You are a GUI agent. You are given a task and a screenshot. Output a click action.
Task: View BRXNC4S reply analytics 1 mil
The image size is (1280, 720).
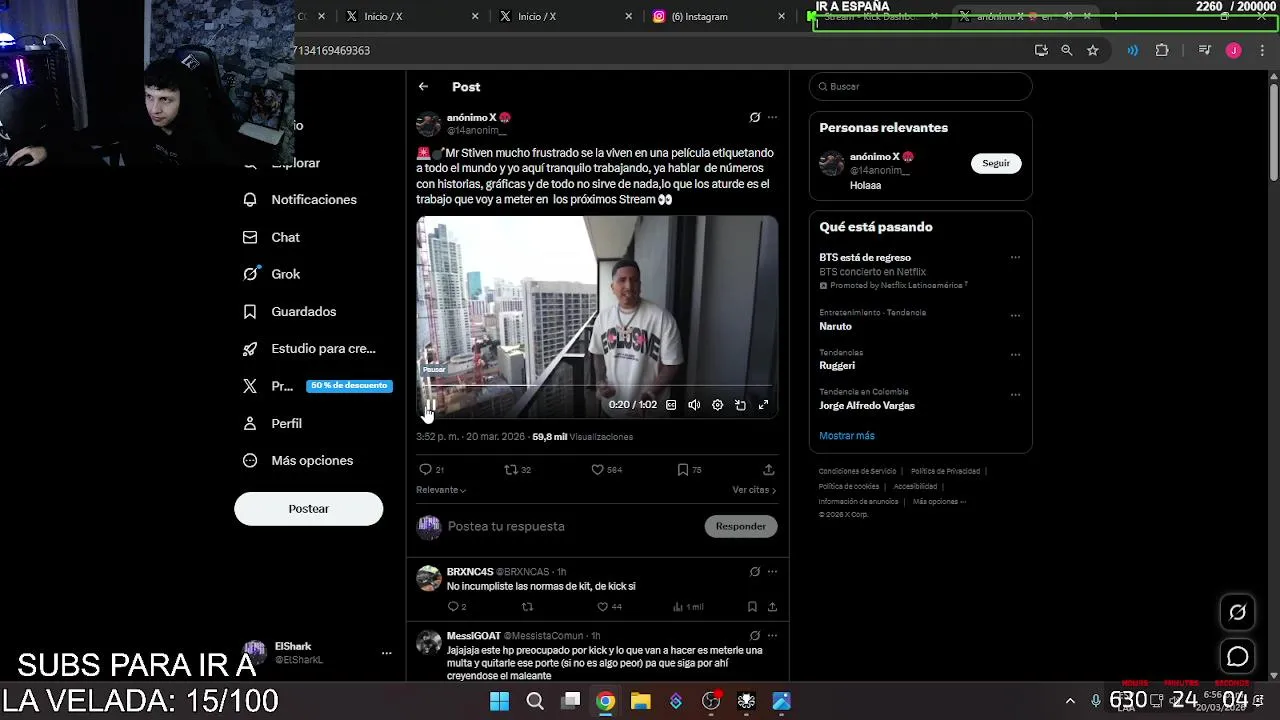pos(688,607)
